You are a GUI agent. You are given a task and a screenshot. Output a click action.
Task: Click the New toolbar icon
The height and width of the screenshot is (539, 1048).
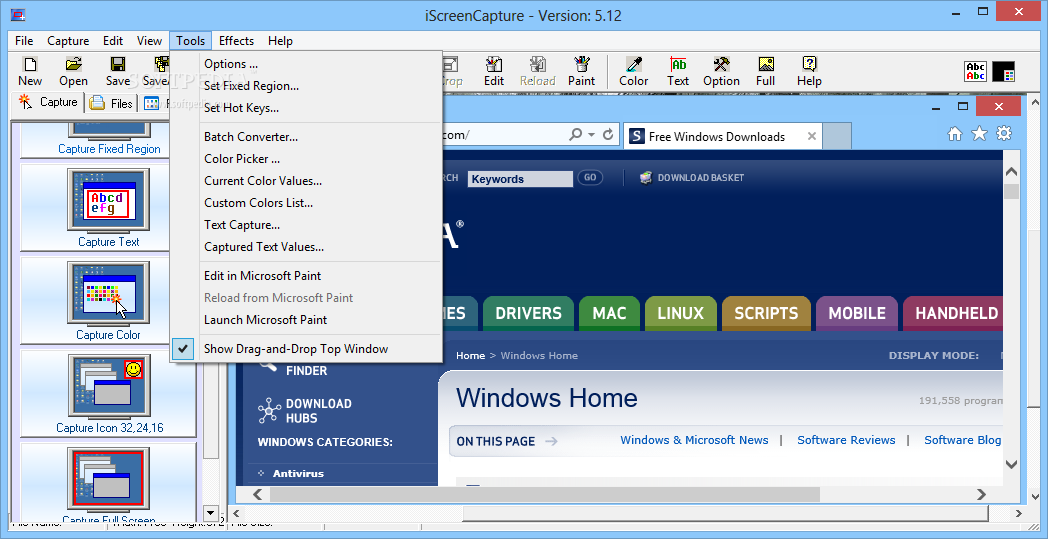pos(29,72)
